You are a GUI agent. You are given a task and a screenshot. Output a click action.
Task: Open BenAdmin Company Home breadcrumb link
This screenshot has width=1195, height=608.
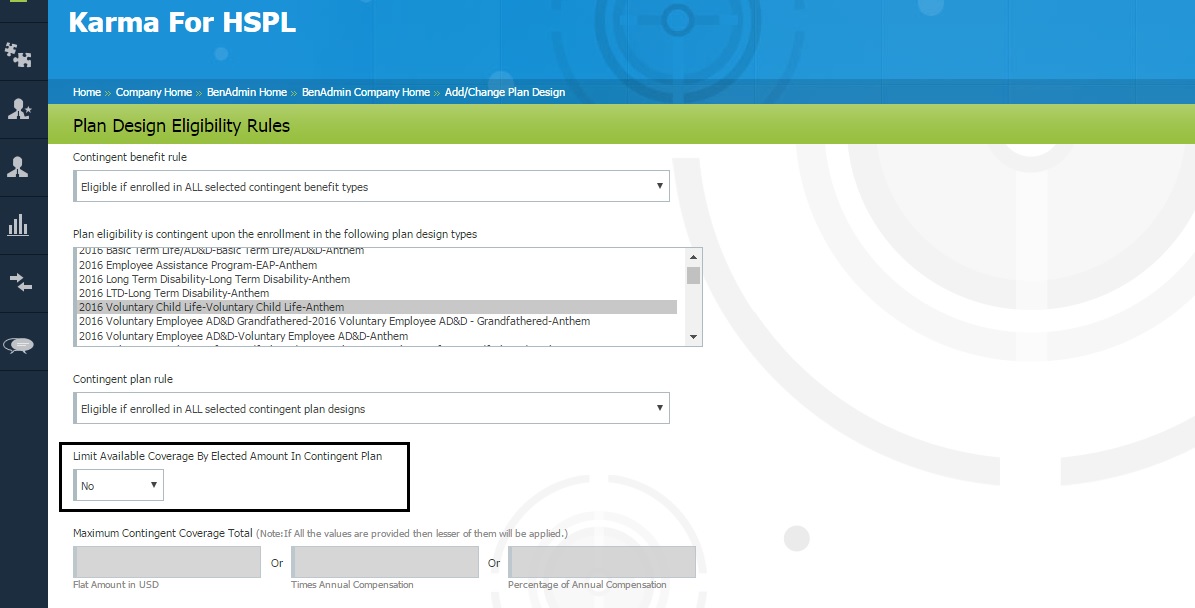point(365,92)
